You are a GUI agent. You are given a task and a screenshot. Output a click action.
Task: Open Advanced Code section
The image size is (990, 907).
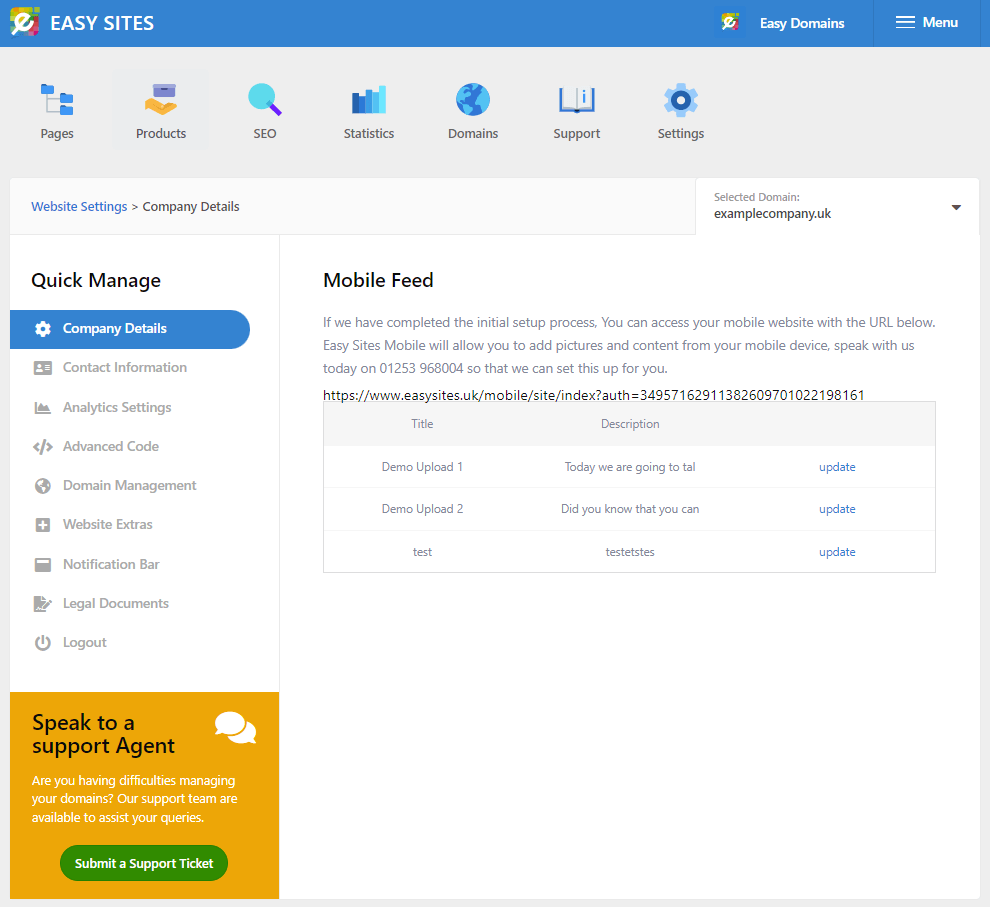[111, 447]
